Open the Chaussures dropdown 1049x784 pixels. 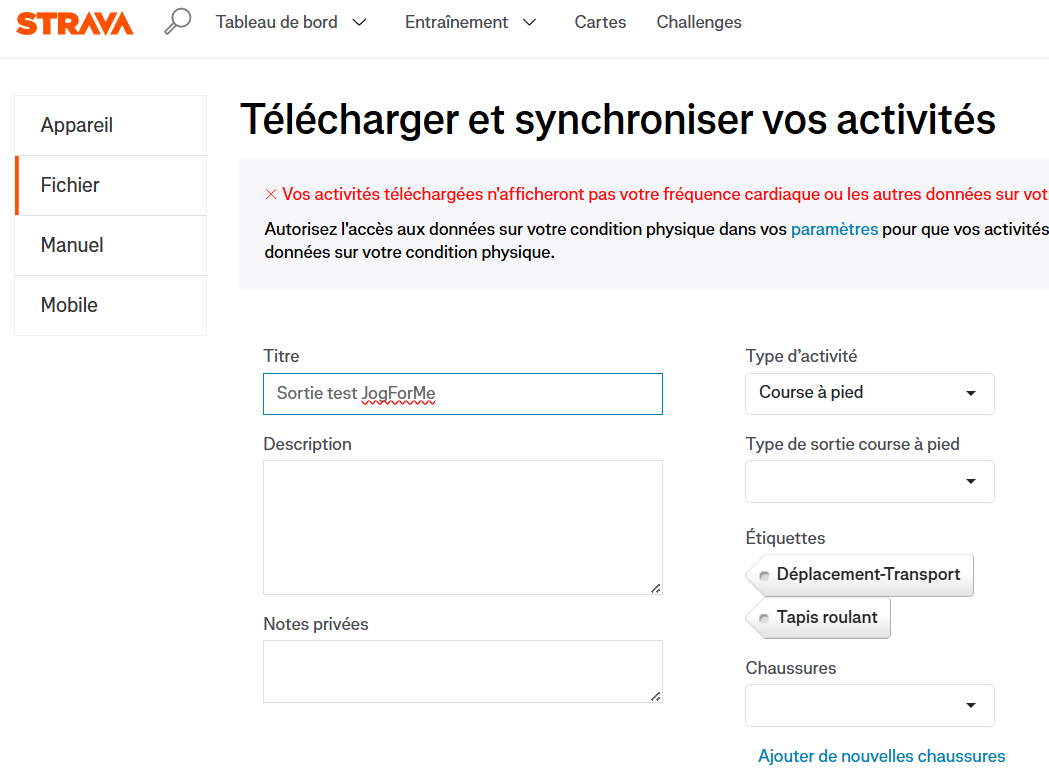870,706
